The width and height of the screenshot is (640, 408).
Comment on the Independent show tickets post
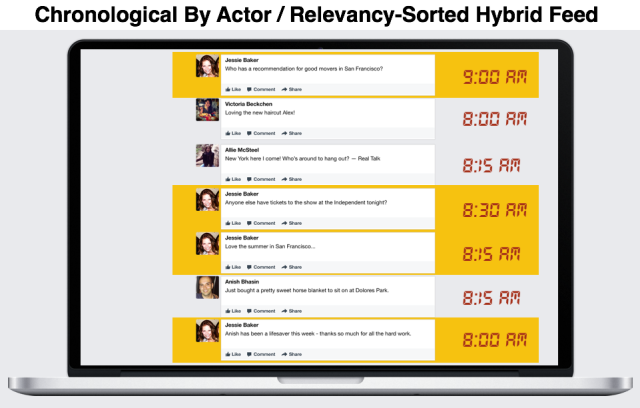pos(261,224)
